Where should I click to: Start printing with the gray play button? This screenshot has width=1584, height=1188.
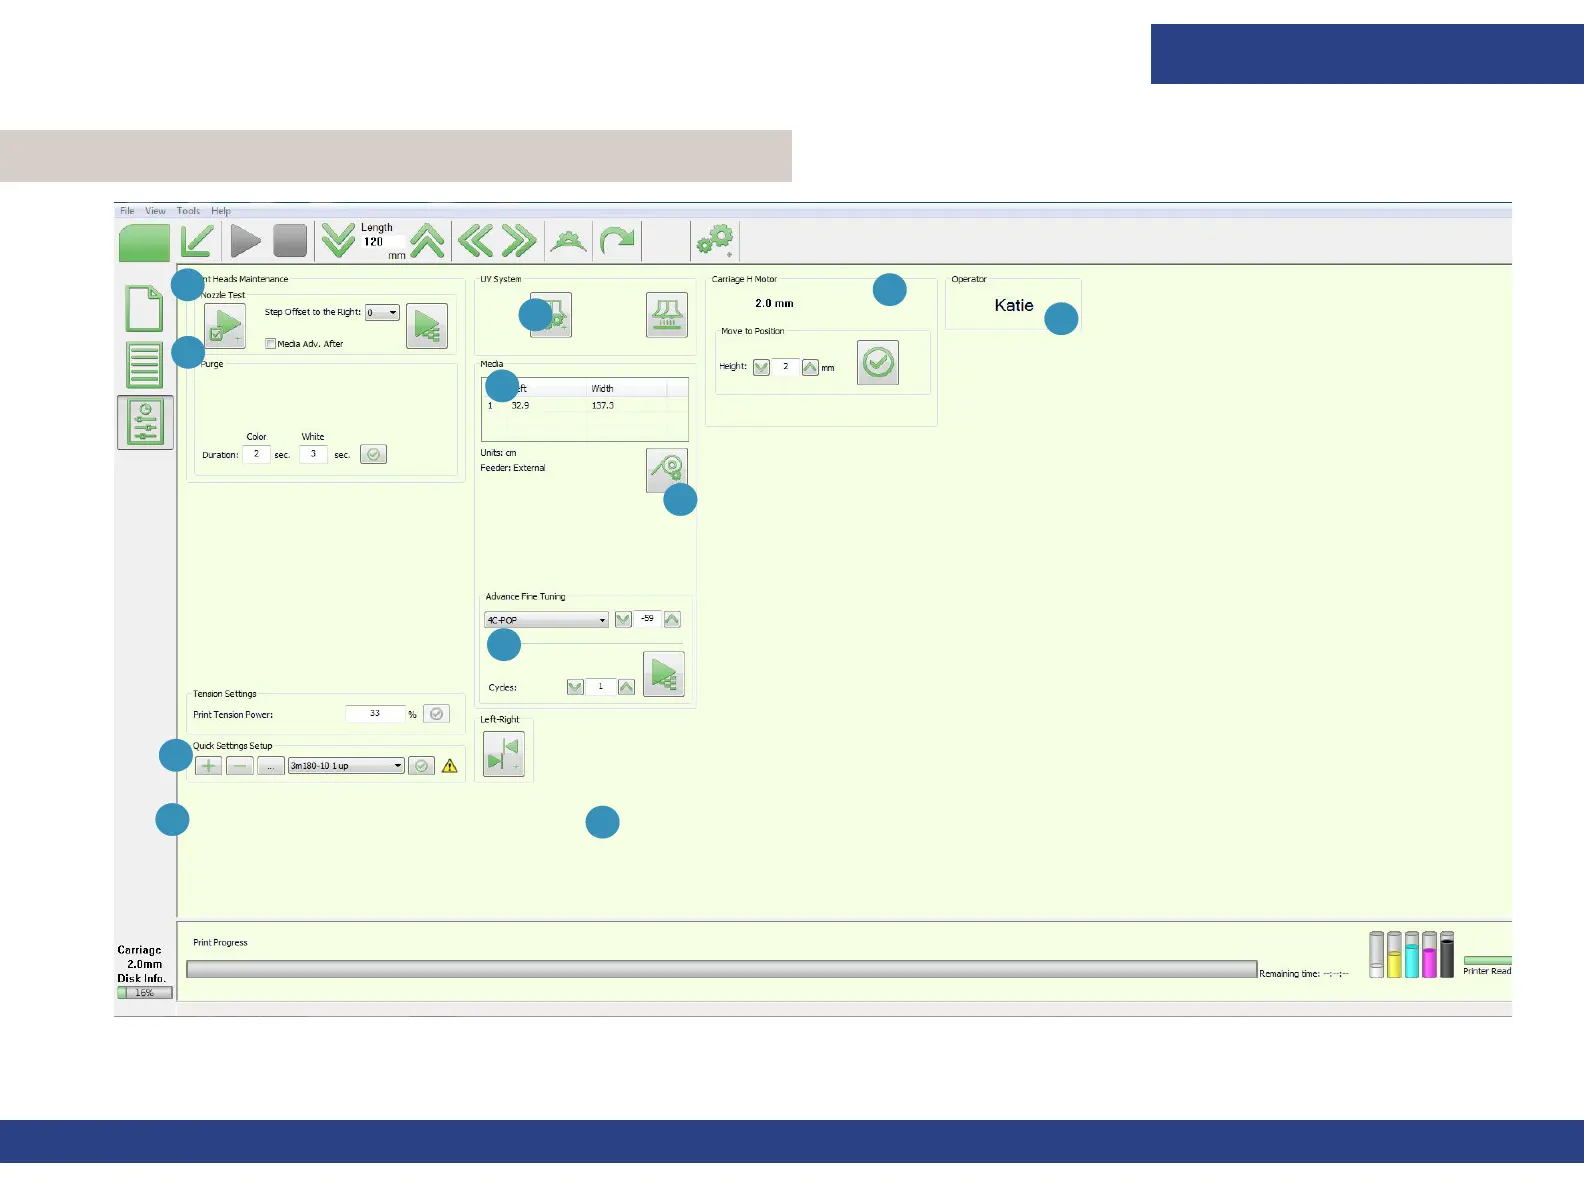[245, 241]
